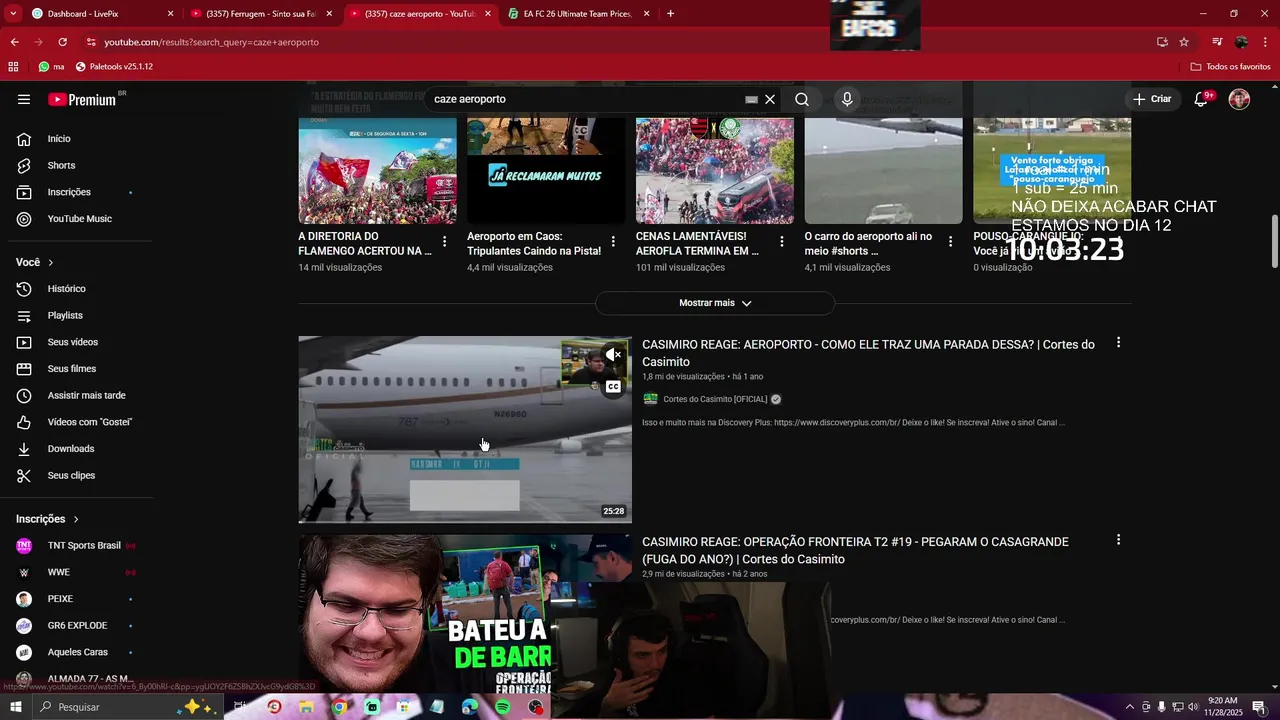Click the YouTube search input field

tap(585, 99)
